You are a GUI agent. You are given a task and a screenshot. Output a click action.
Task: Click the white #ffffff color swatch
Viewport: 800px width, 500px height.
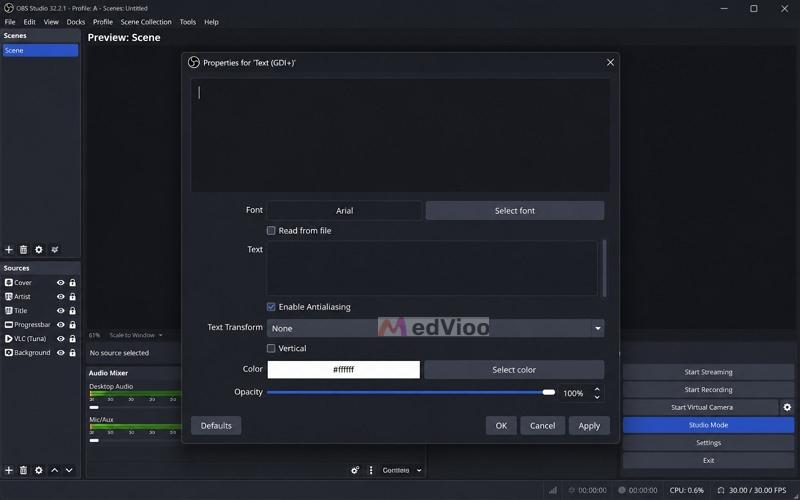(343, 370)
